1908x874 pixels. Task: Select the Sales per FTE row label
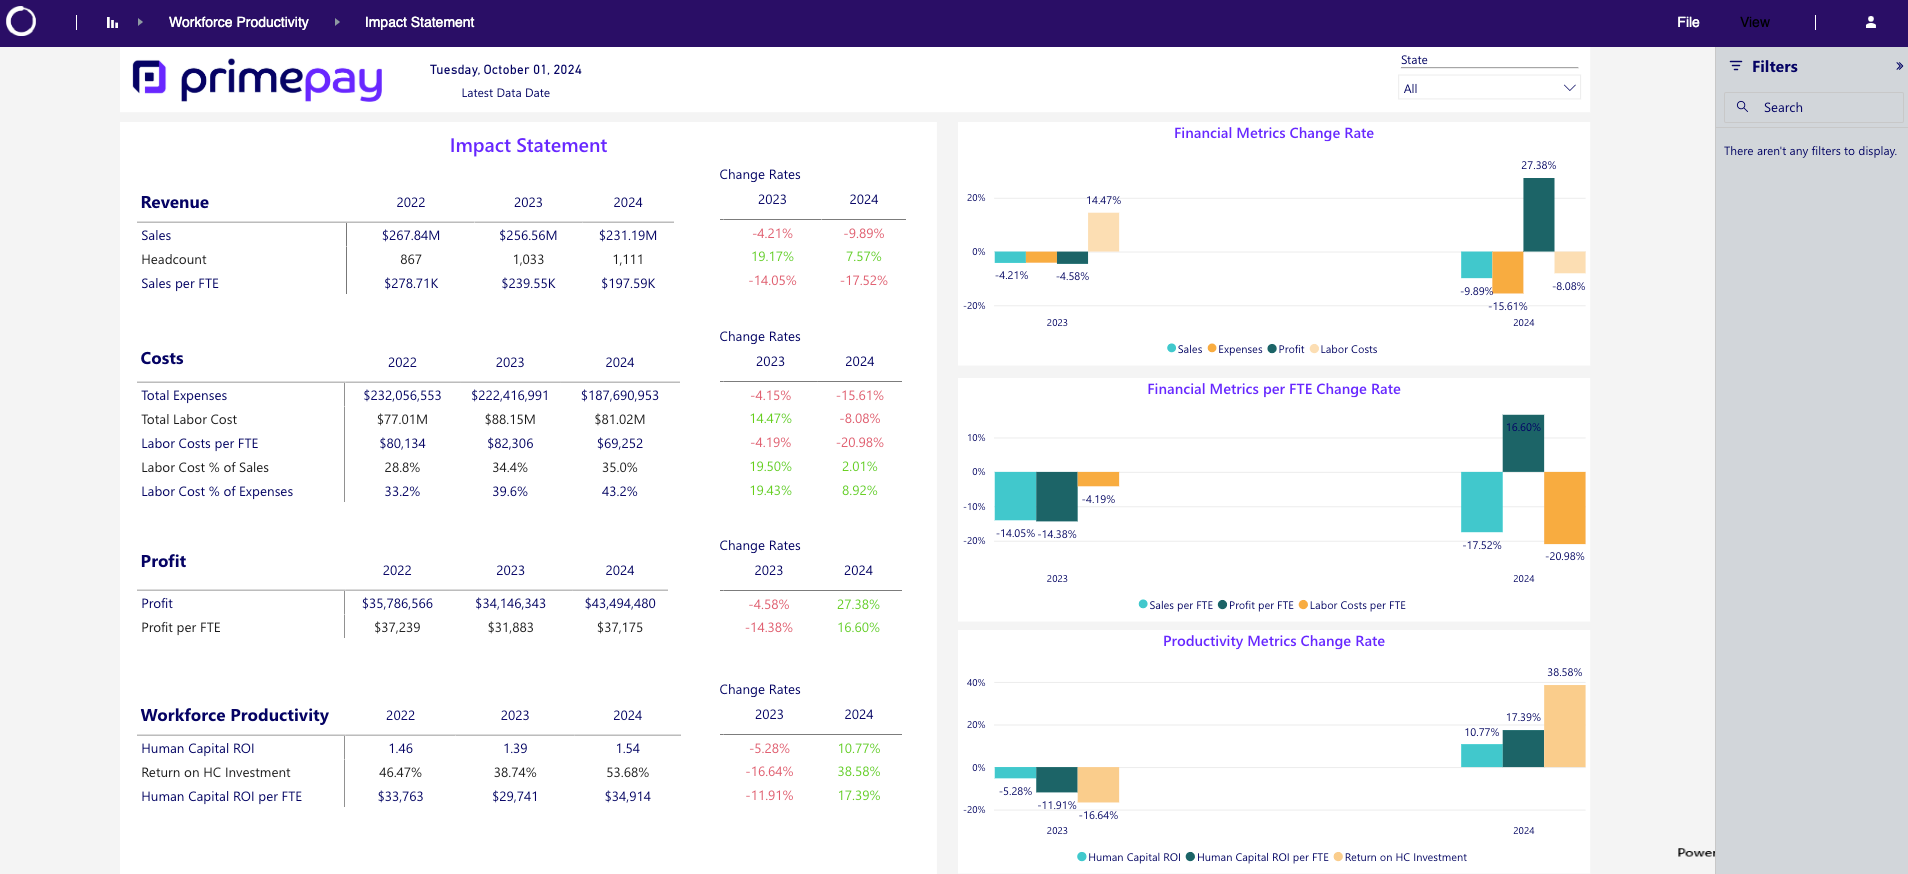coord(180,283)
